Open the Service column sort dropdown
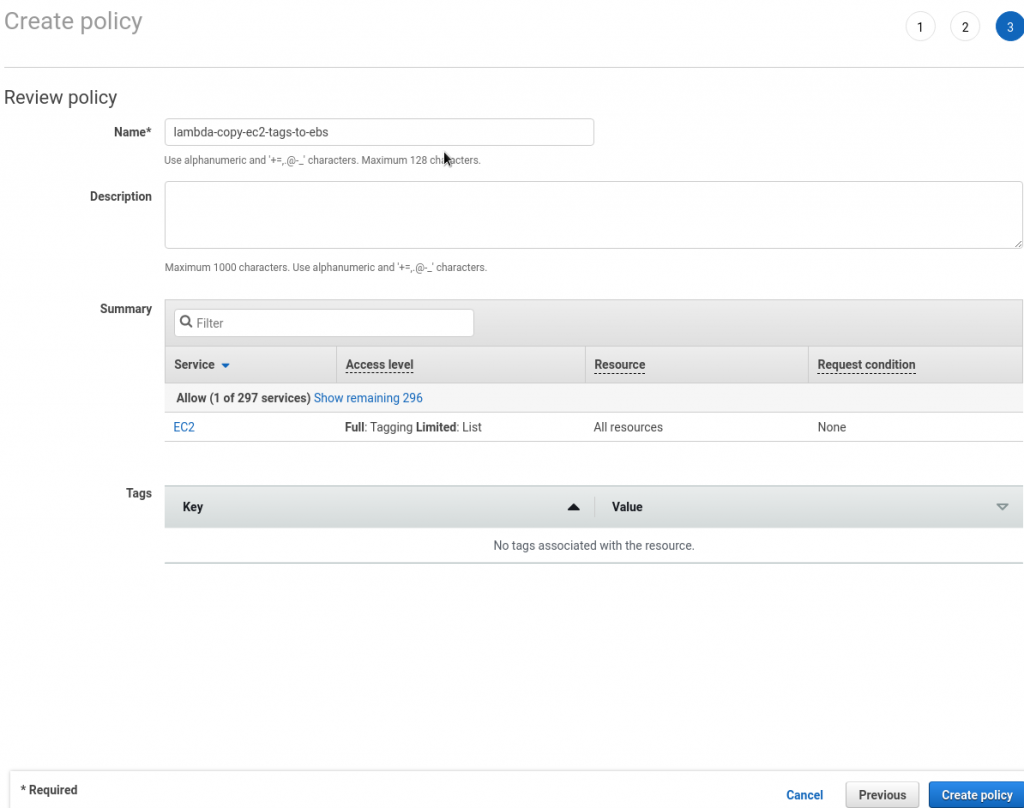 [225, 365]
